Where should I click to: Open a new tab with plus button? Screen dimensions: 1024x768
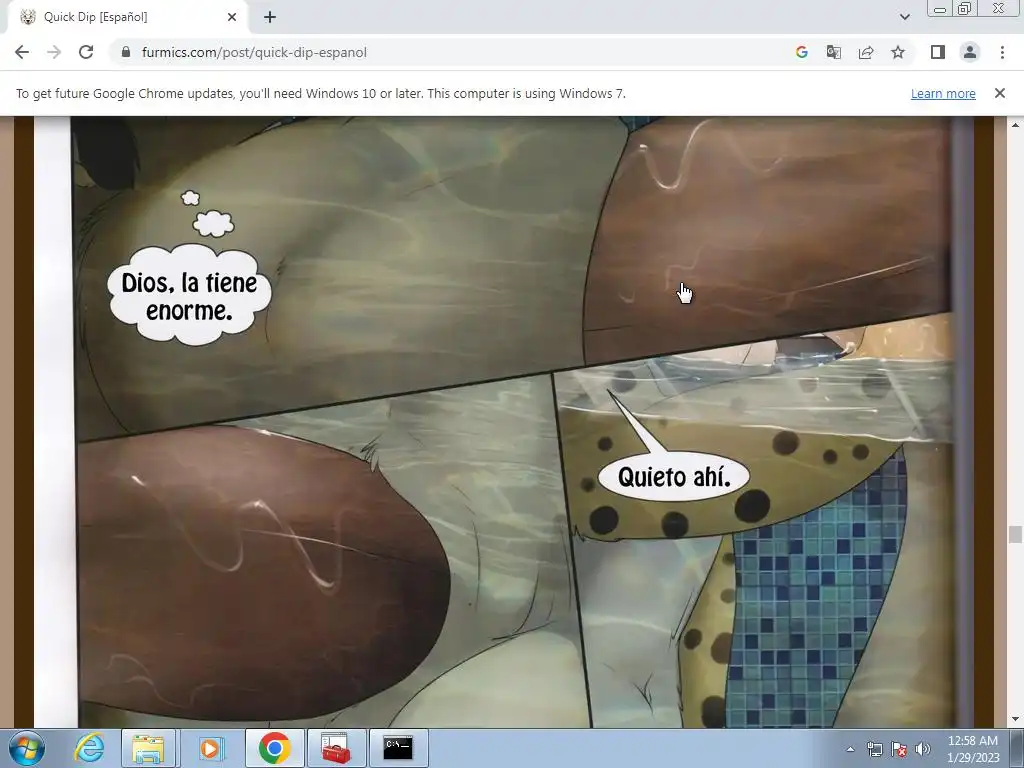pos(270,17)
